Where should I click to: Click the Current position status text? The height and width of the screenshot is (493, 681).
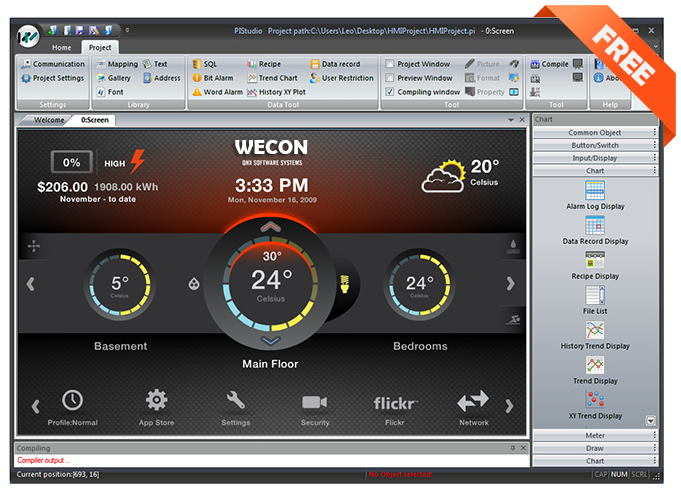58,474
